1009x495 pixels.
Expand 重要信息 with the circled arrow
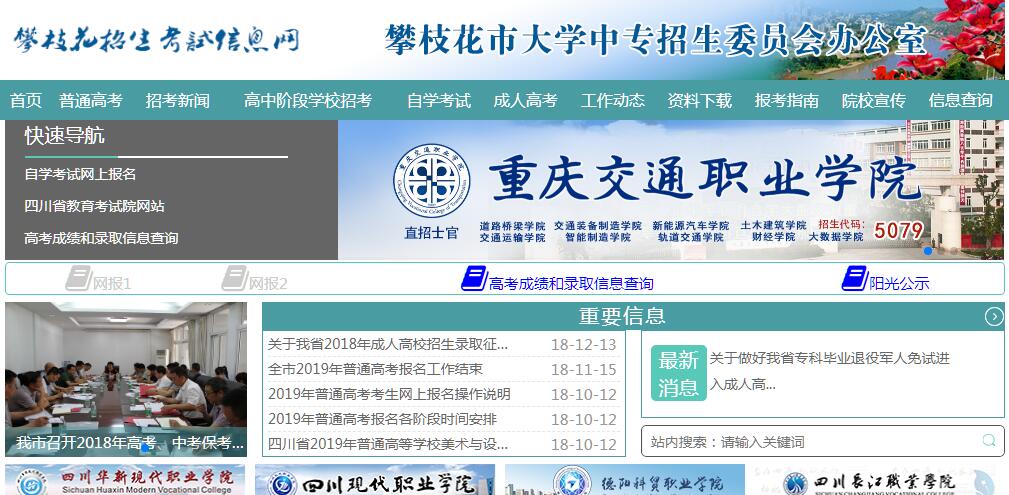993,317
